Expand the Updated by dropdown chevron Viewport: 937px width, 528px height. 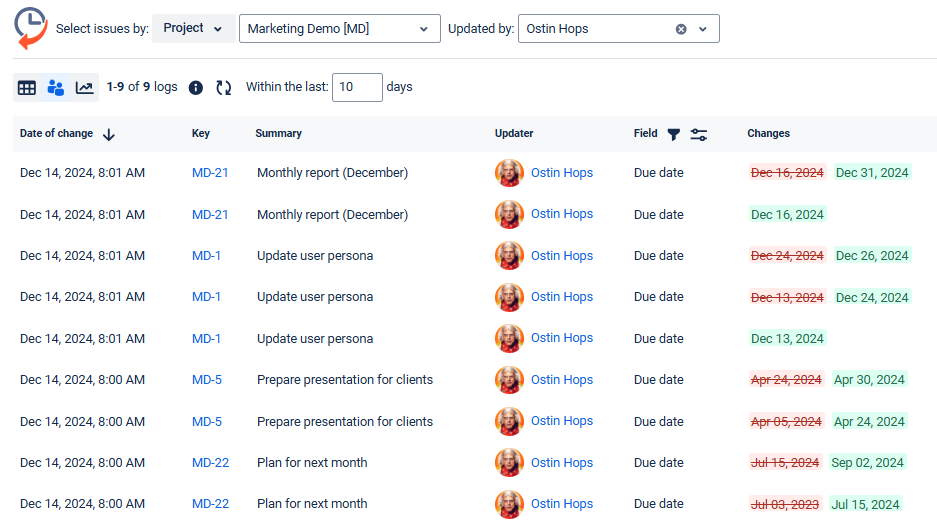tap(703, 29)
